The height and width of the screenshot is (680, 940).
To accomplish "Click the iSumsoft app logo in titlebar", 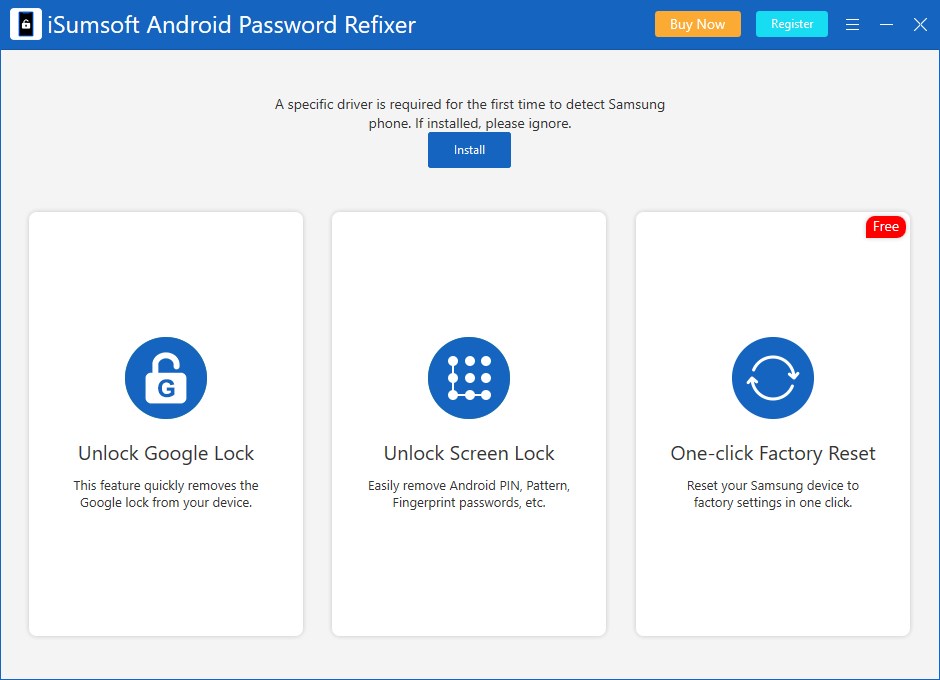I will pyautogui.click(x=24, y=23).
